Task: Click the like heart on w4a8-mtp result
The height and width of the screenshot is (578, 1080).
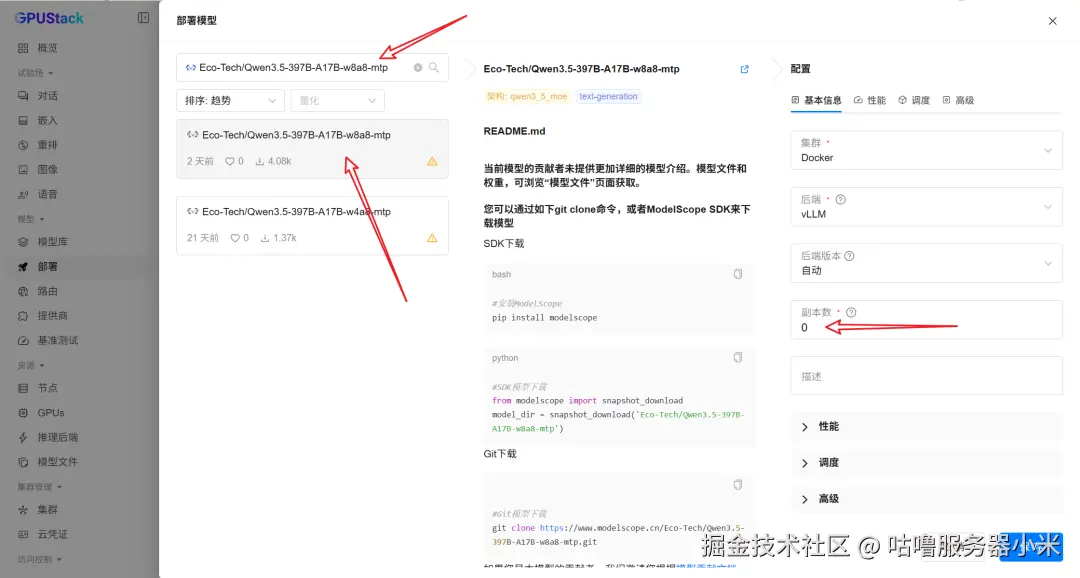Action: (x=235, y=238)
